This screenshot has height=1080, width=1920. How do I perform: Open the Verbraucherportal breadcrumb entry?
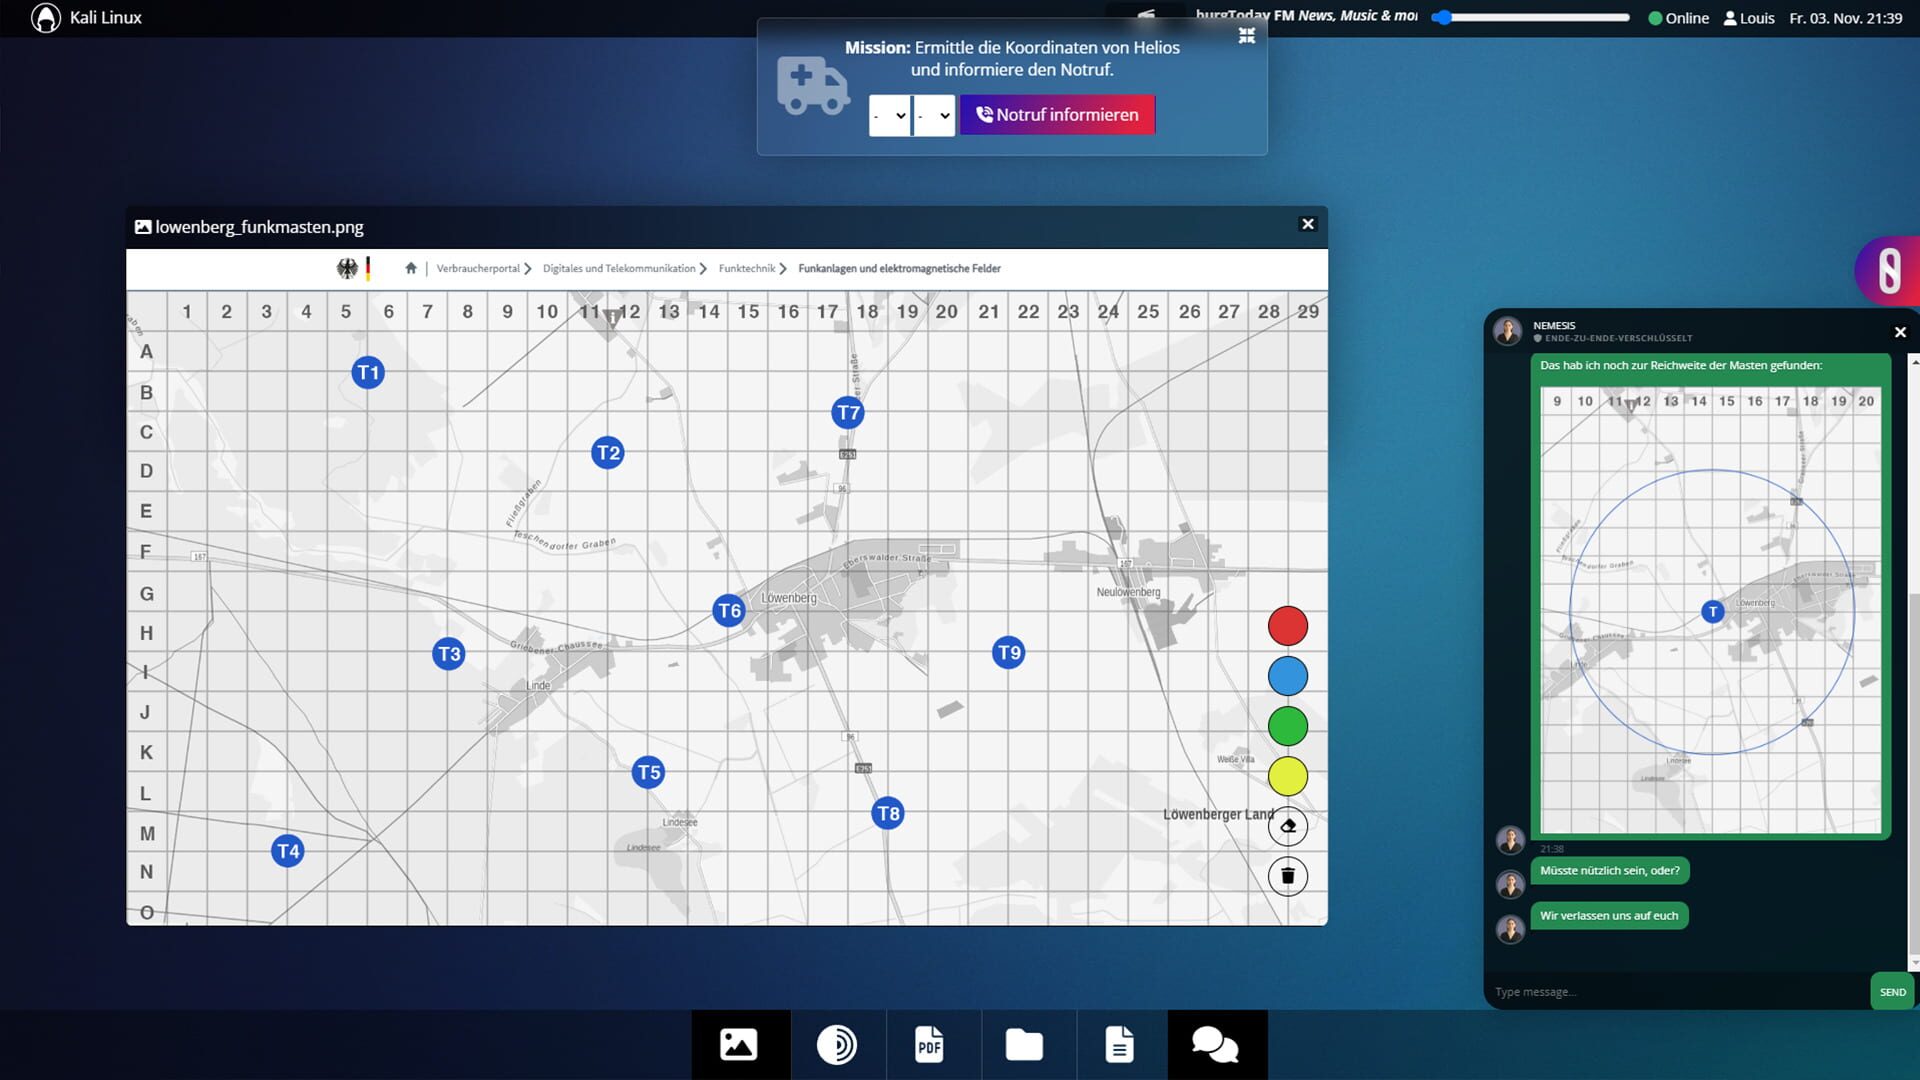477,268
